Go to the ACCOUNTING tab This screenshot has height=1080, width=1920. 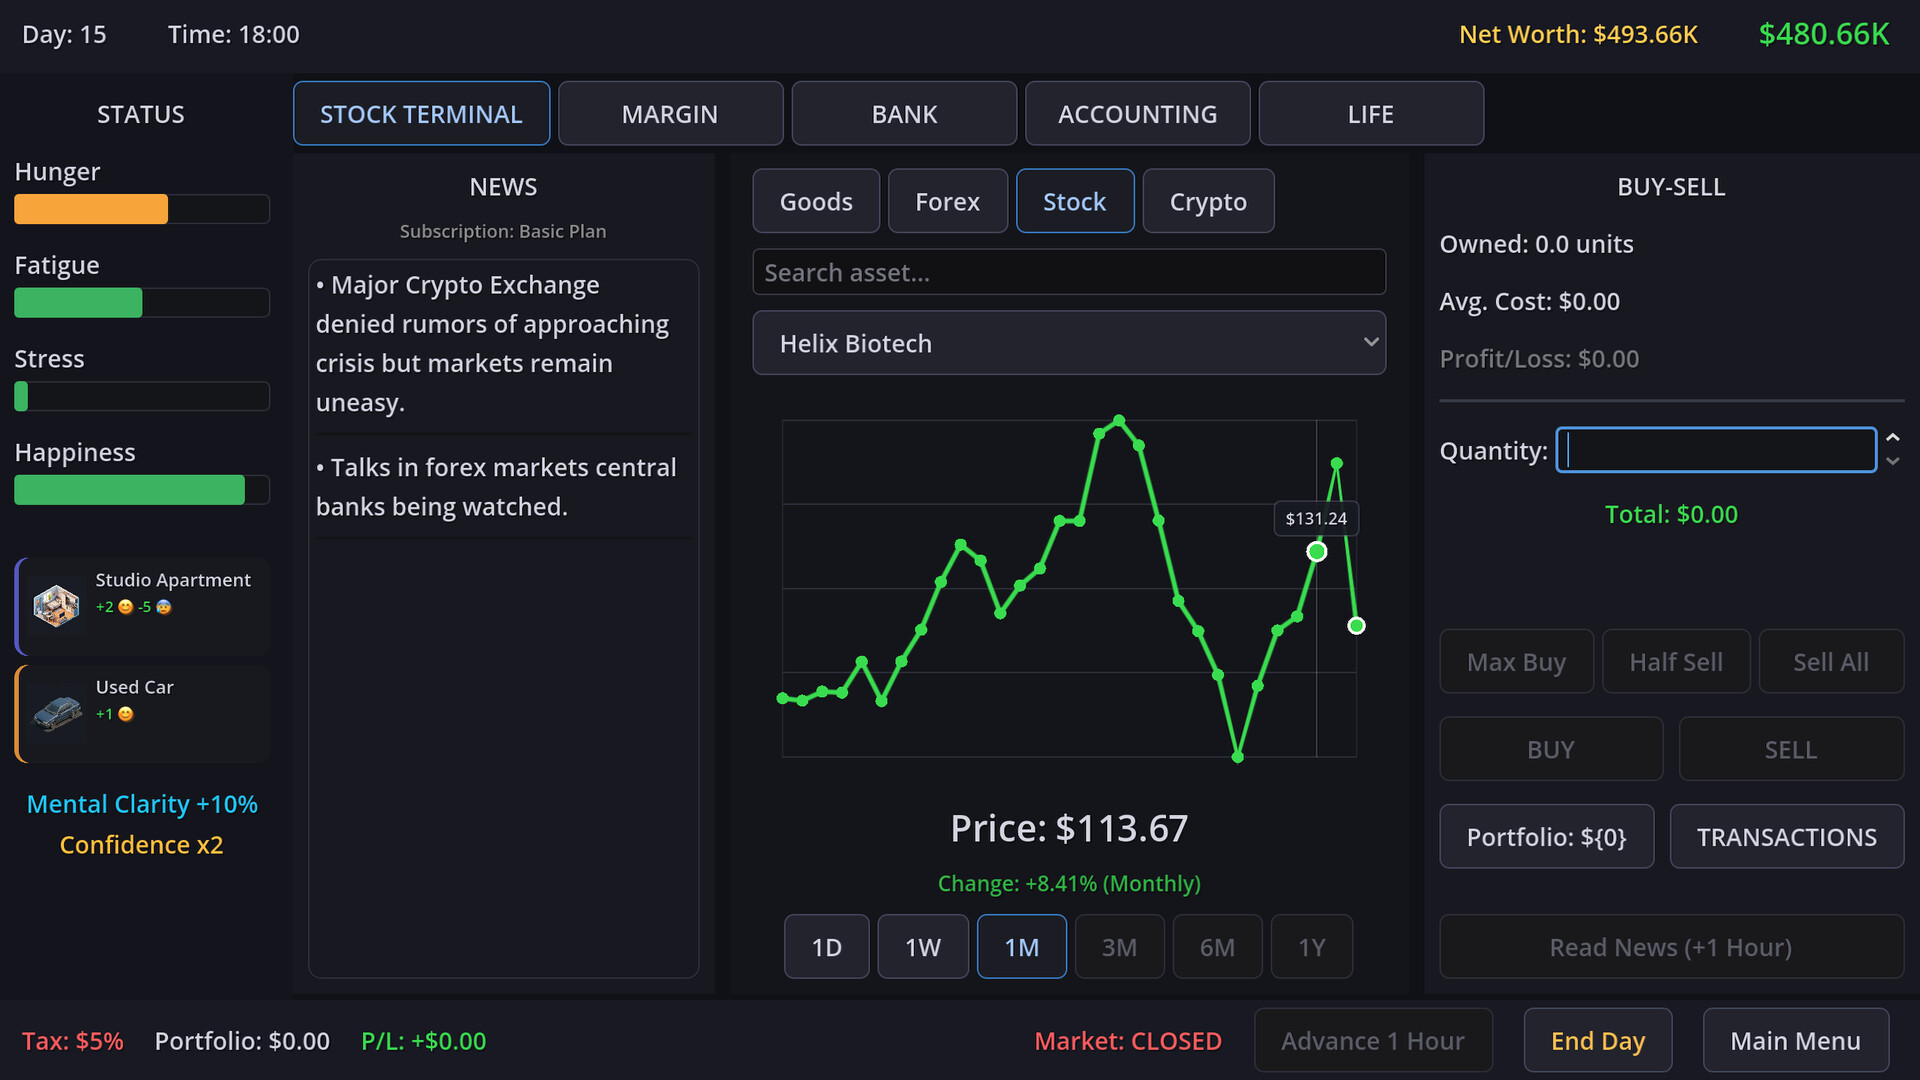click(x=1137, y=114)
